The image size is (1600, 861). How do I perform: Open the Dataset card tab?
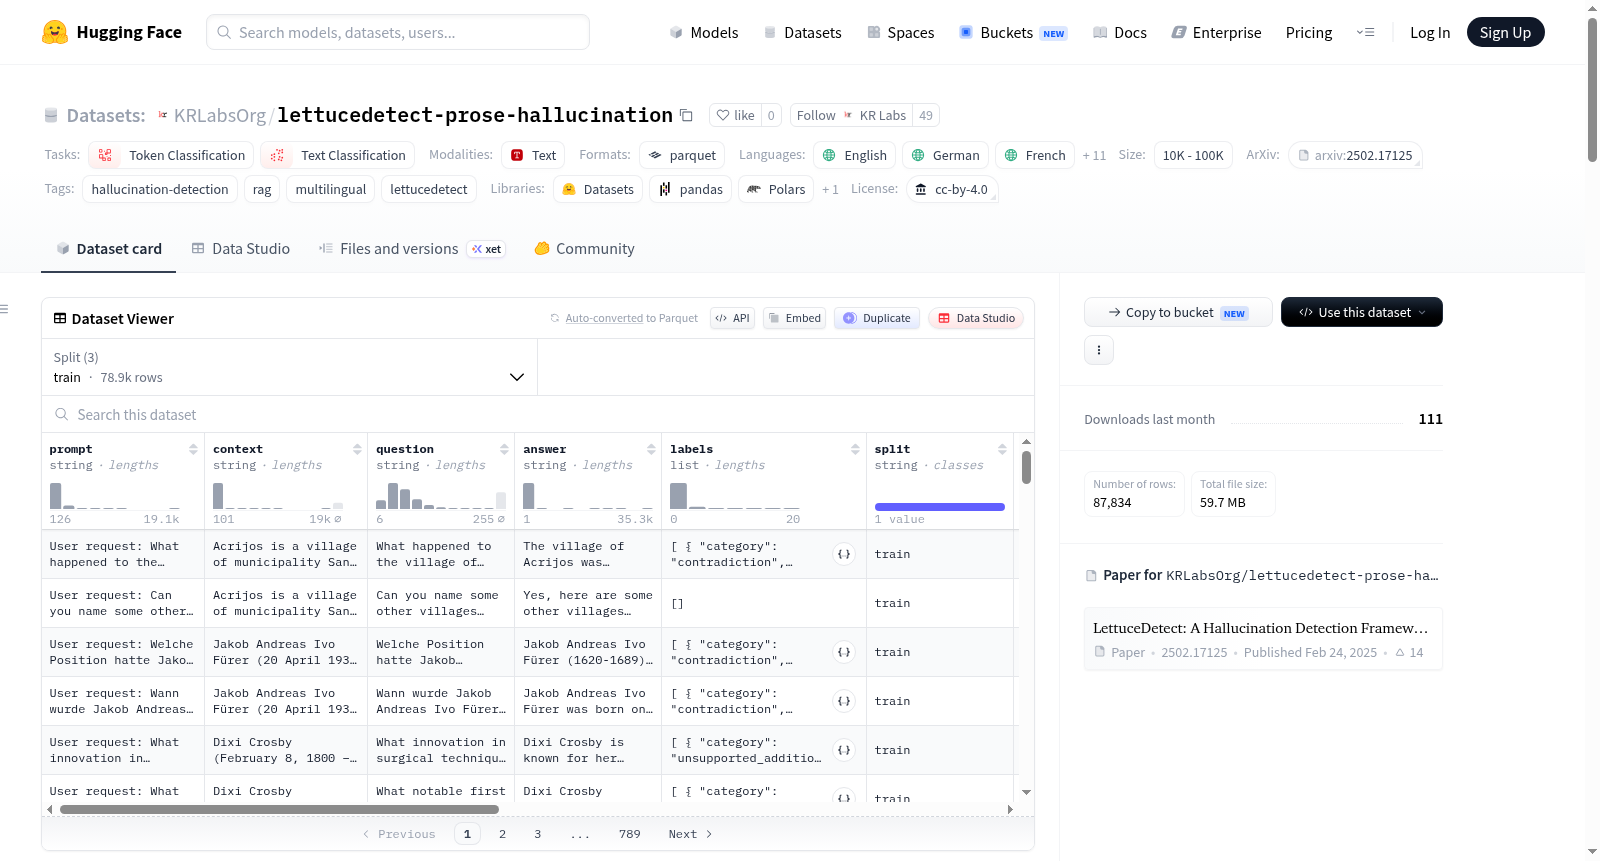pyautogui.click(x=109, y=249)
